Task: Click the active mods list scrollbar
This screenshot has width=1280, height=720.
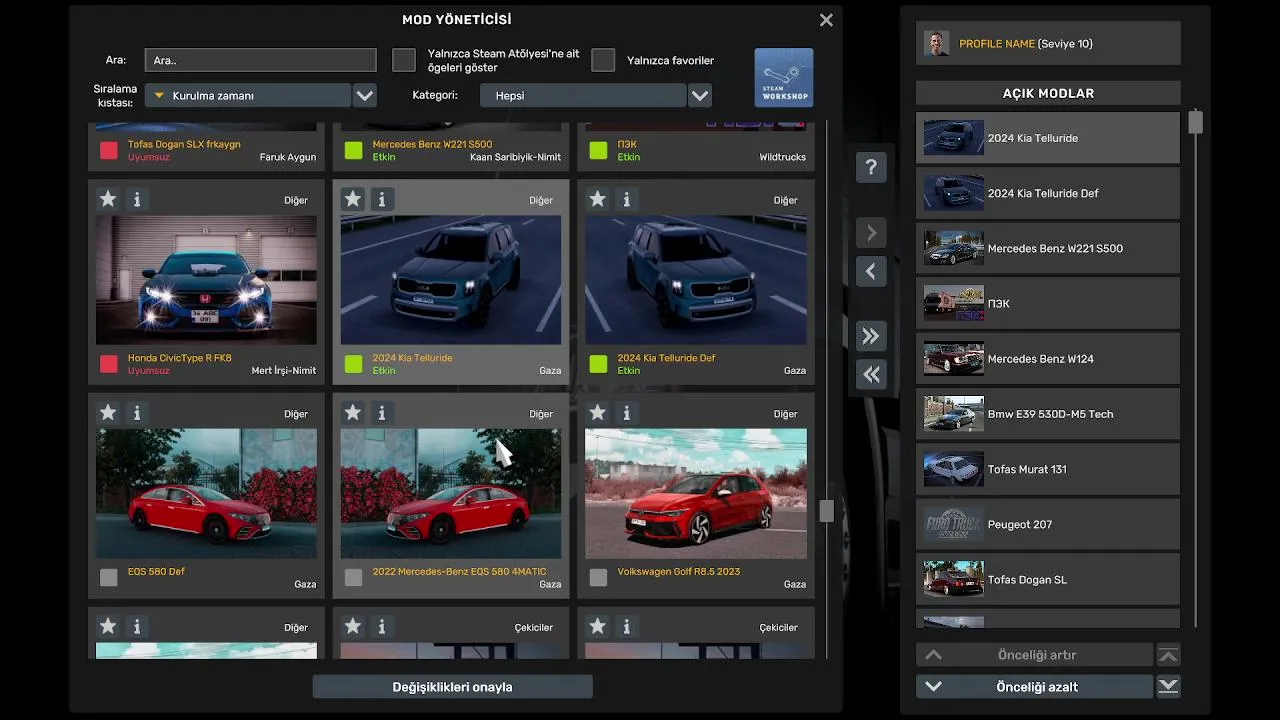Action: pos(1195,122)
